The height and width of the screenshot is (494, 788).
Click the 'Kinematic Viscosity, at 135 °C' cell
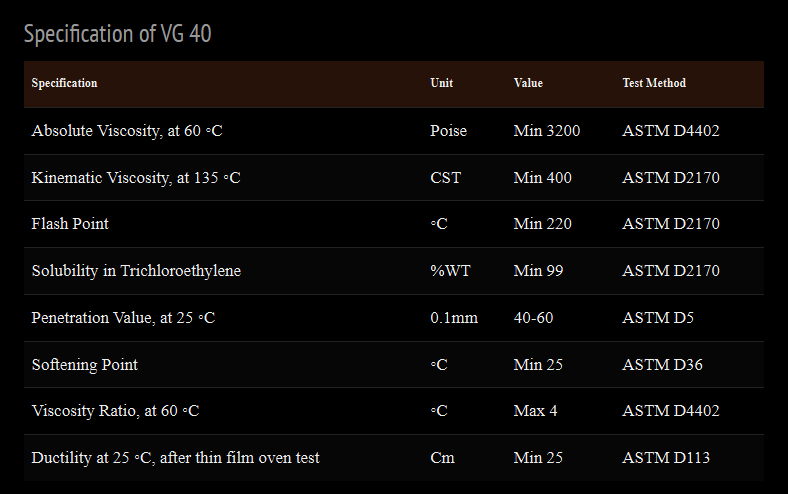(136, 178)
